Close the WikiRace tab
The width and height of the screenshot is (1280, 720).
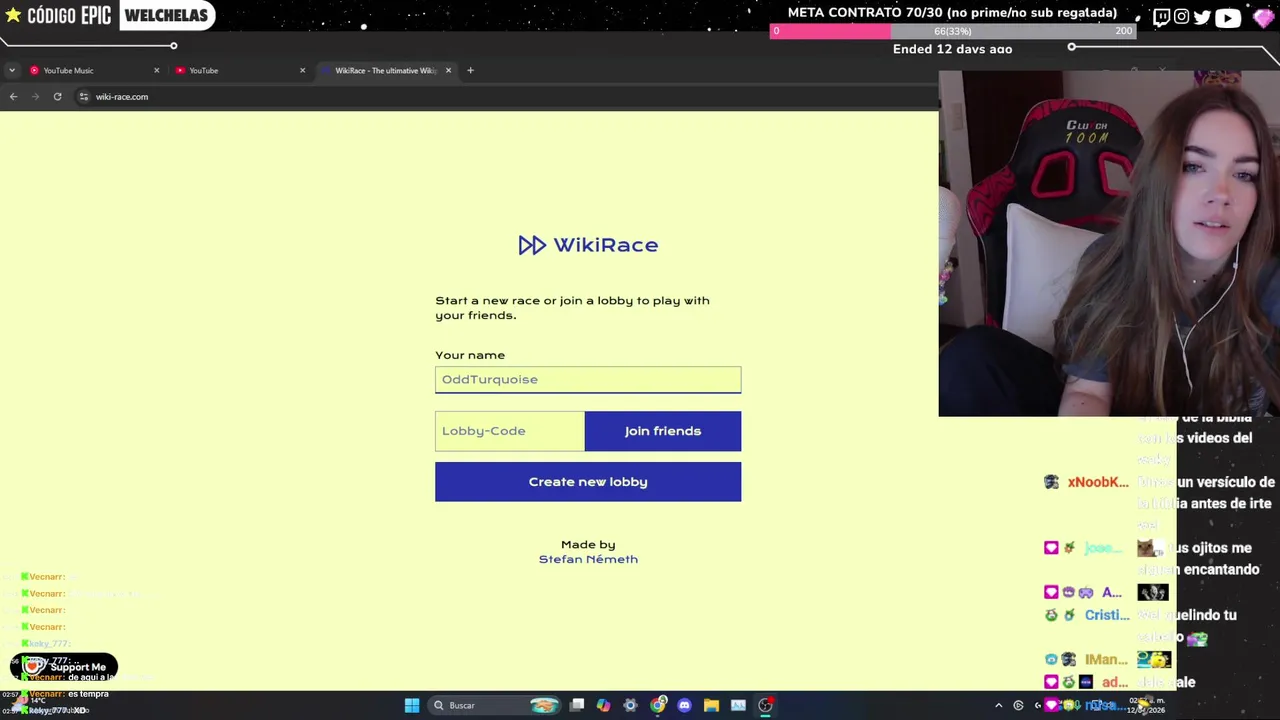(448, 70)
